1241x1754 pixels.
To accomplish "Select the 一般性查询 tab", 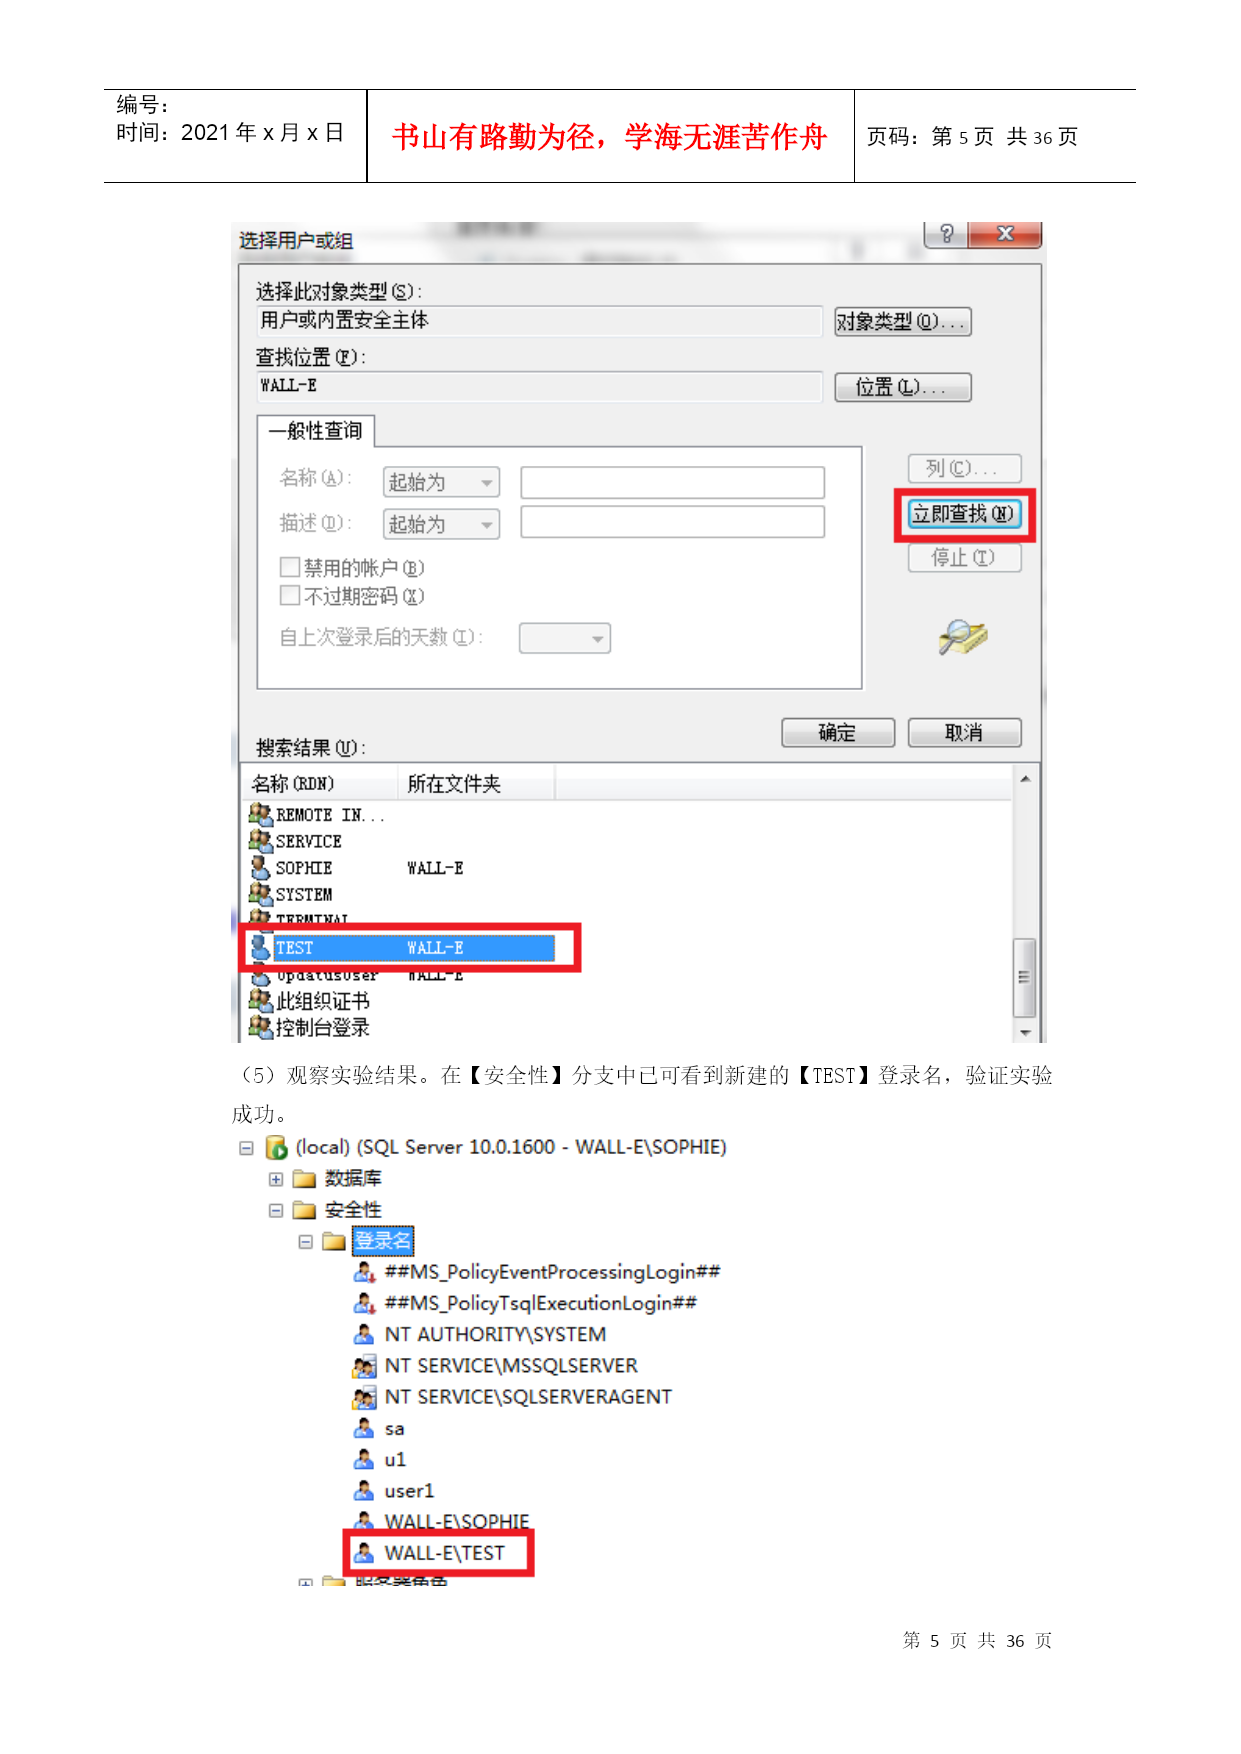I will tap(316, 431).
